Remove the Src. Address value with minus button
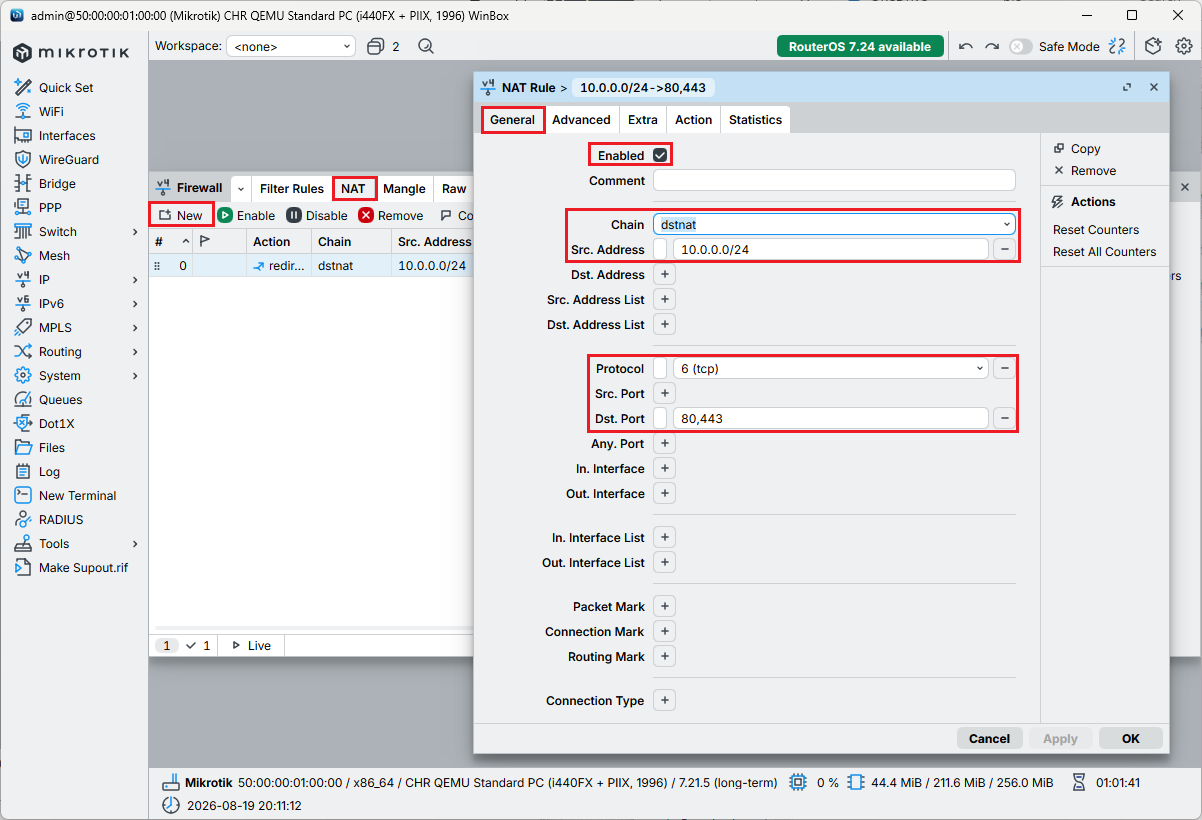 (x=1004, y=249)
